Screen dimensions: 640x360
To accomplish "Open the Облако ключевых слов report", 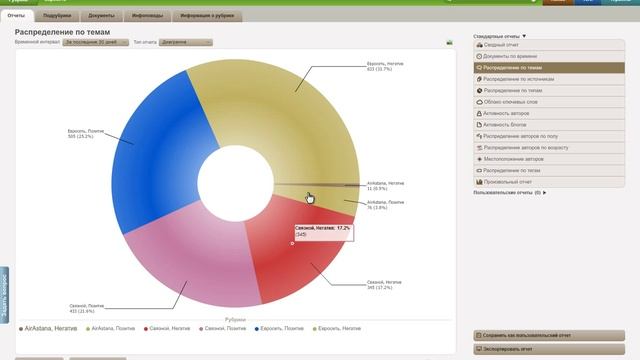I will click(x=549, y=102).
